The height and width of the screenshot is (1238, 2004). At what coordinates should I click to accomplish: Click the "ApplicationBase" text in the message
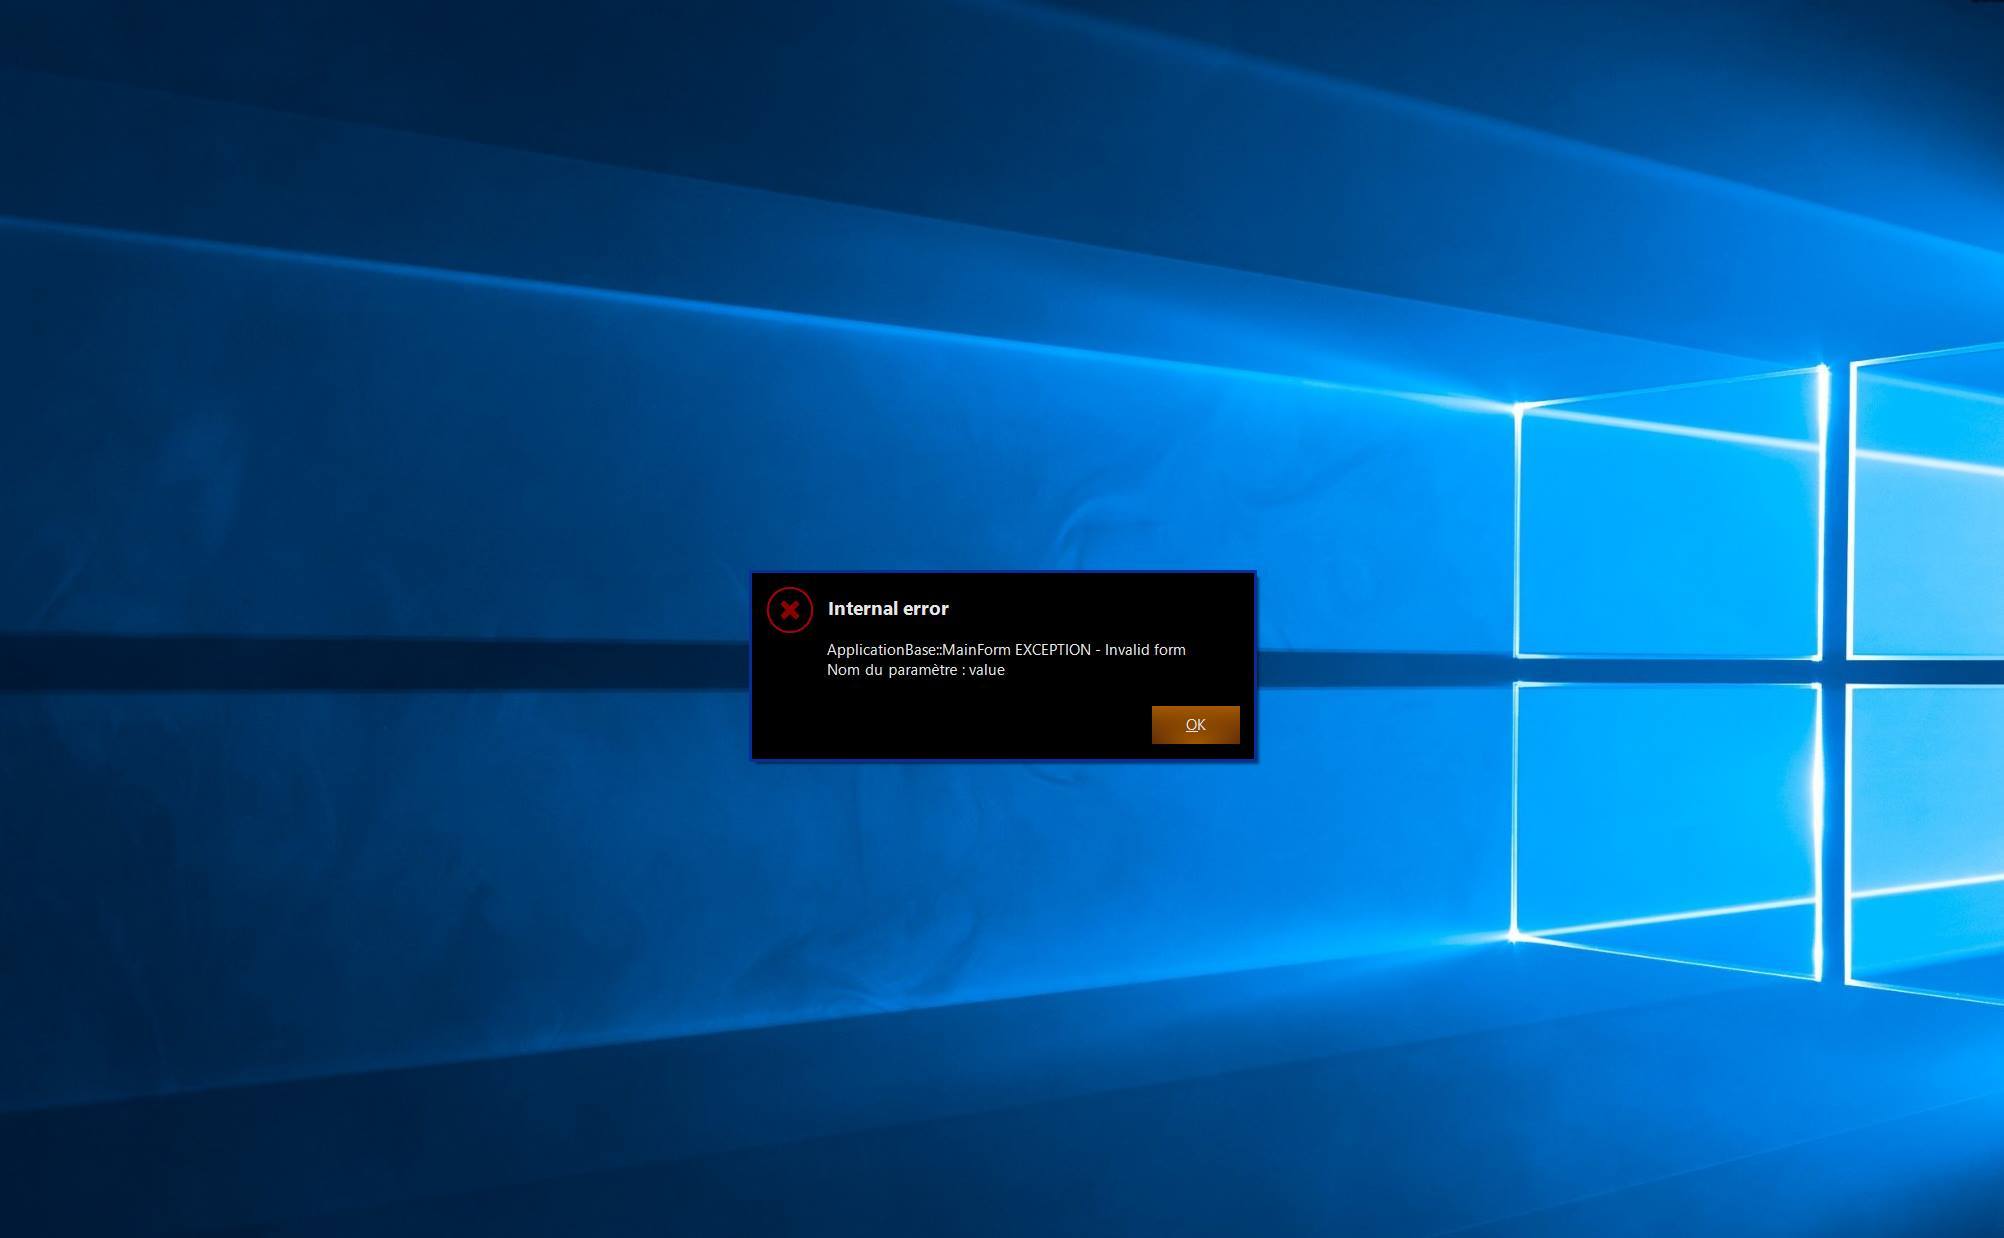880,650
